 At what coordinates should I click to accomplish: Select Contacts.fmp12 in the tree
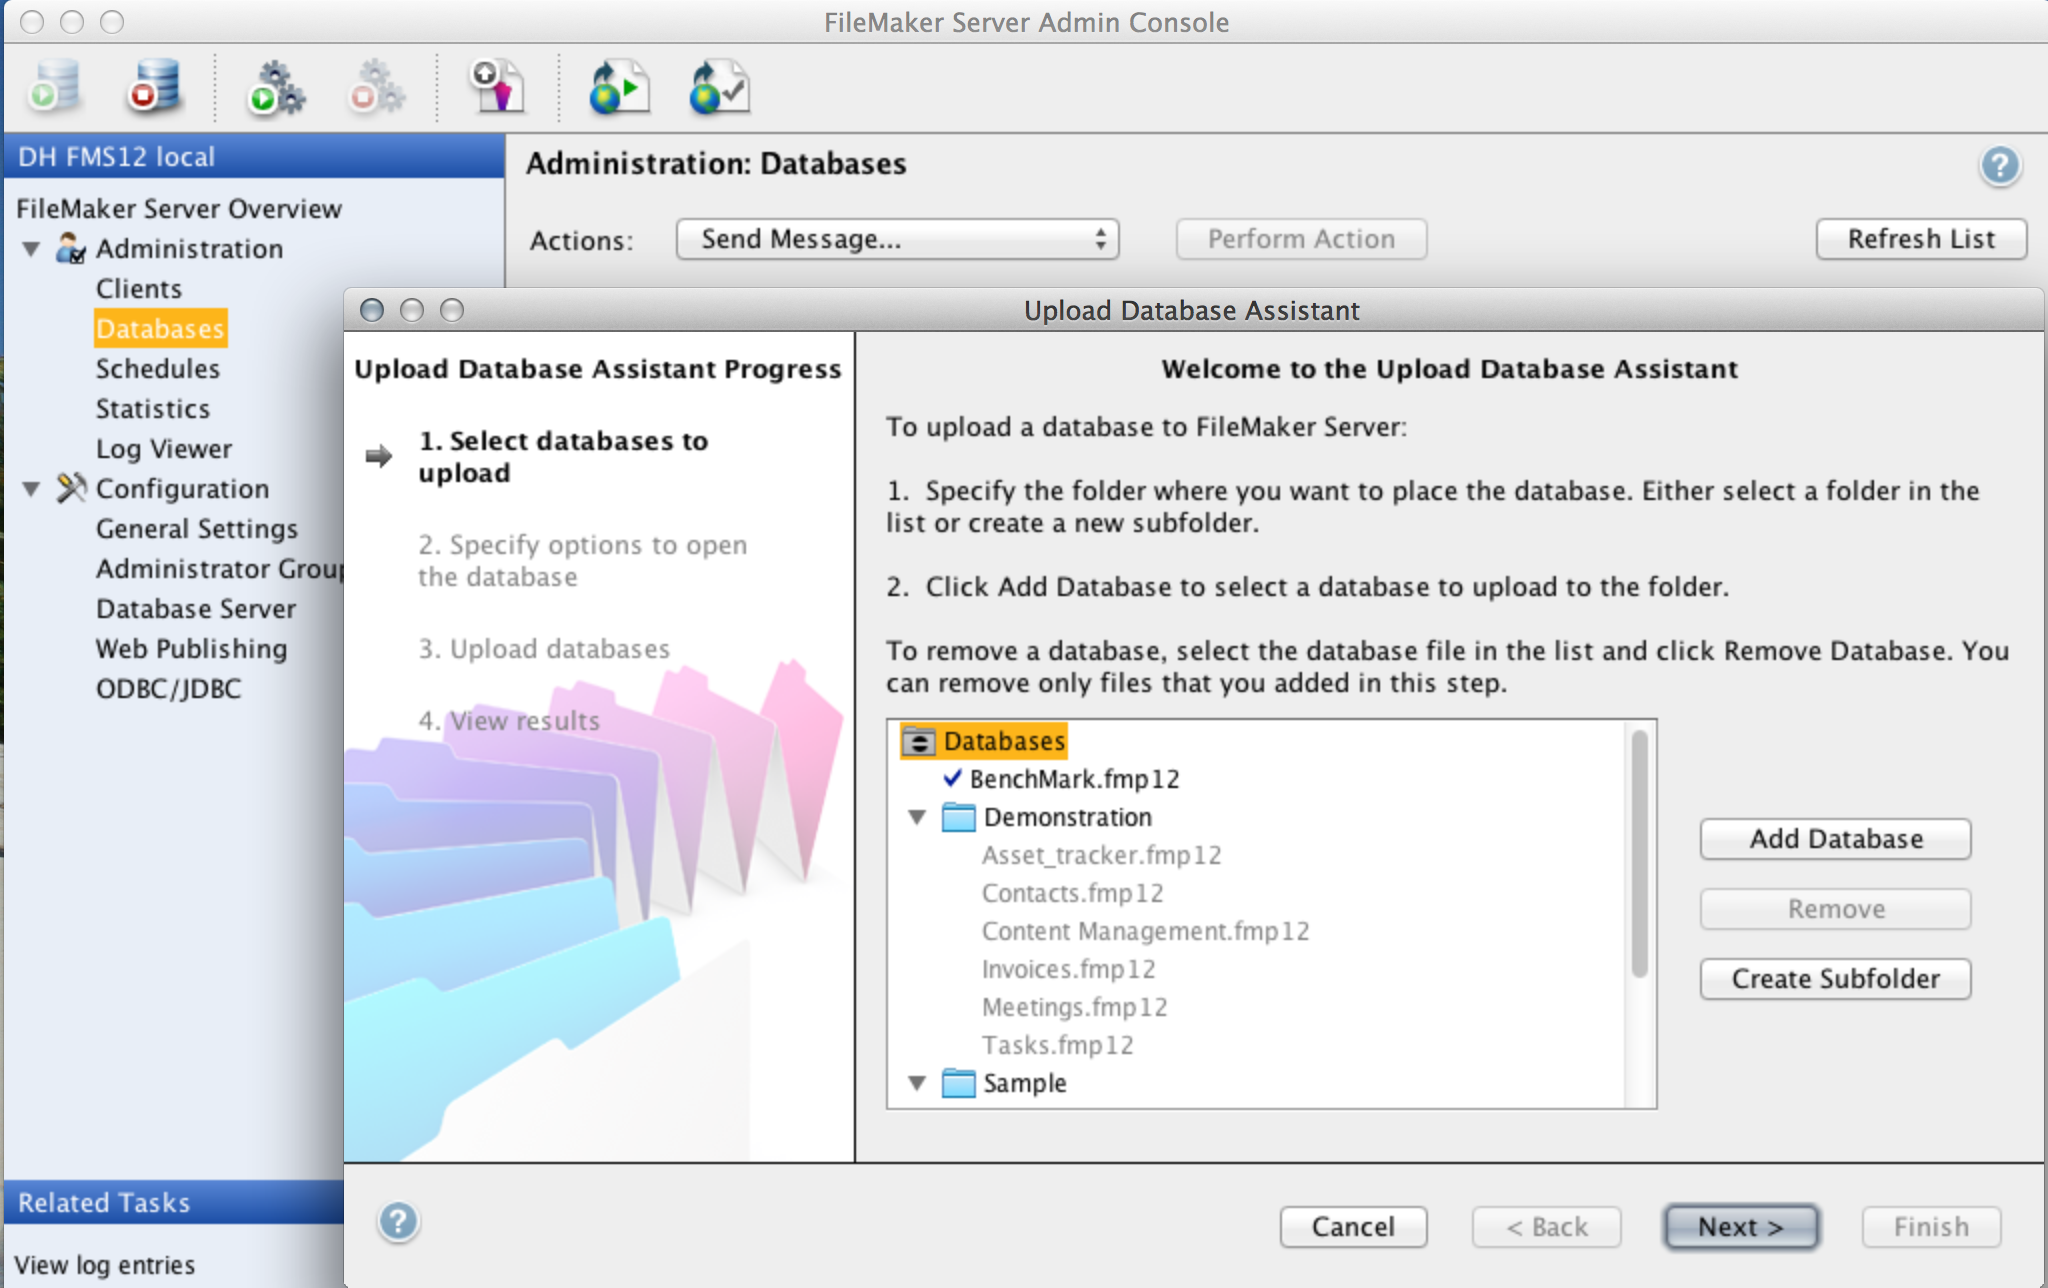pyautogui.click(x=1072, y=894)
